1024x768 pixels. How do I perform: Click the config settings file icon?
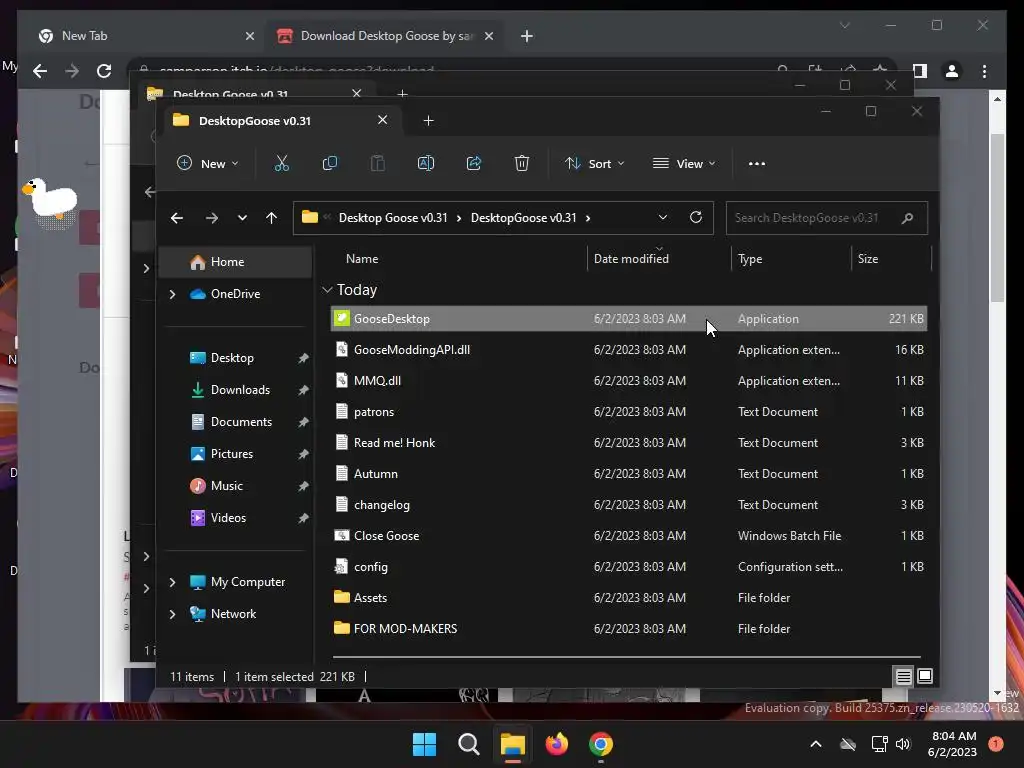tap(342, 566)
